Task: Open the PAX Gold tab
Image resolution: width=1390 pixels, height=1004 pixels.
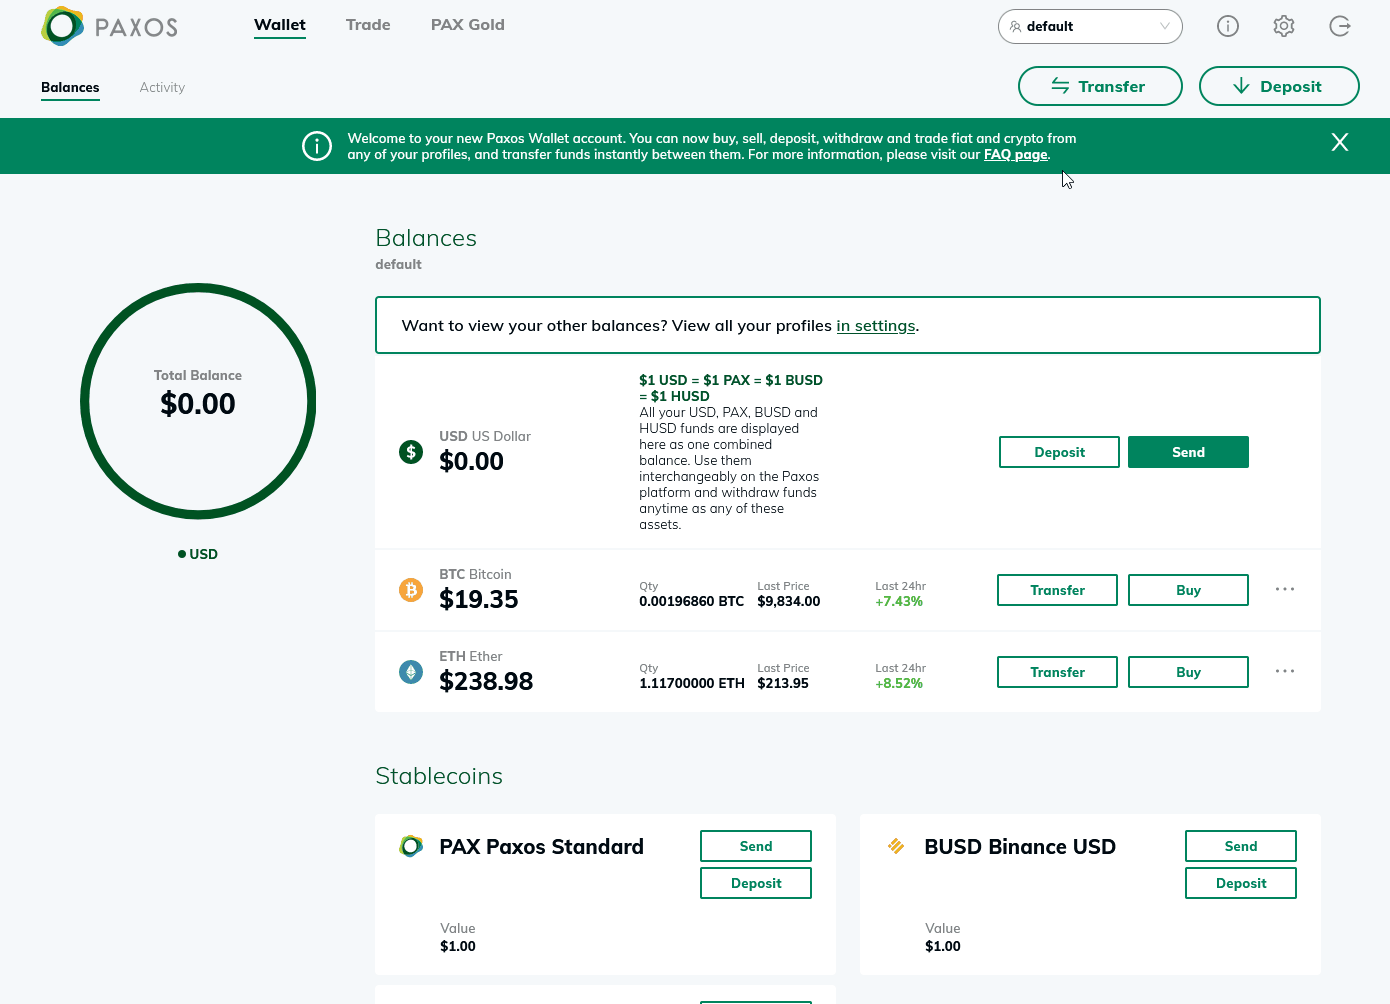Action: [x=467, y=25]
